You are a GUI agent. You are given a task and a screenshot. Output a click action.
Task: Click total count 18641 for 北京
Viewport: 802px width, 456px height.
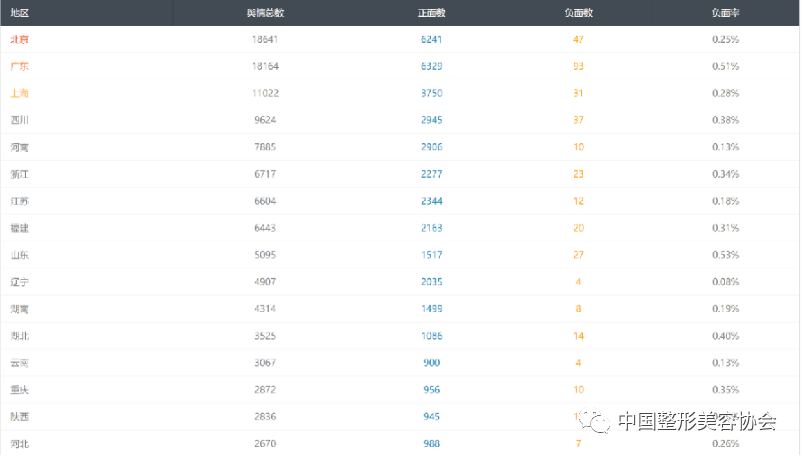click(265, 39)
